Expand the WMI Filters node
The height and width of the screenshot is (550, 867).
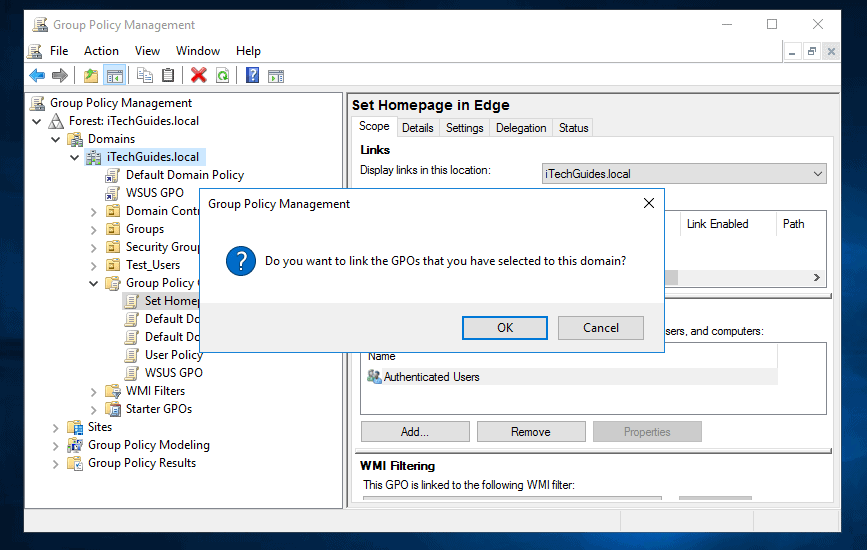click(x=93, y=392)
